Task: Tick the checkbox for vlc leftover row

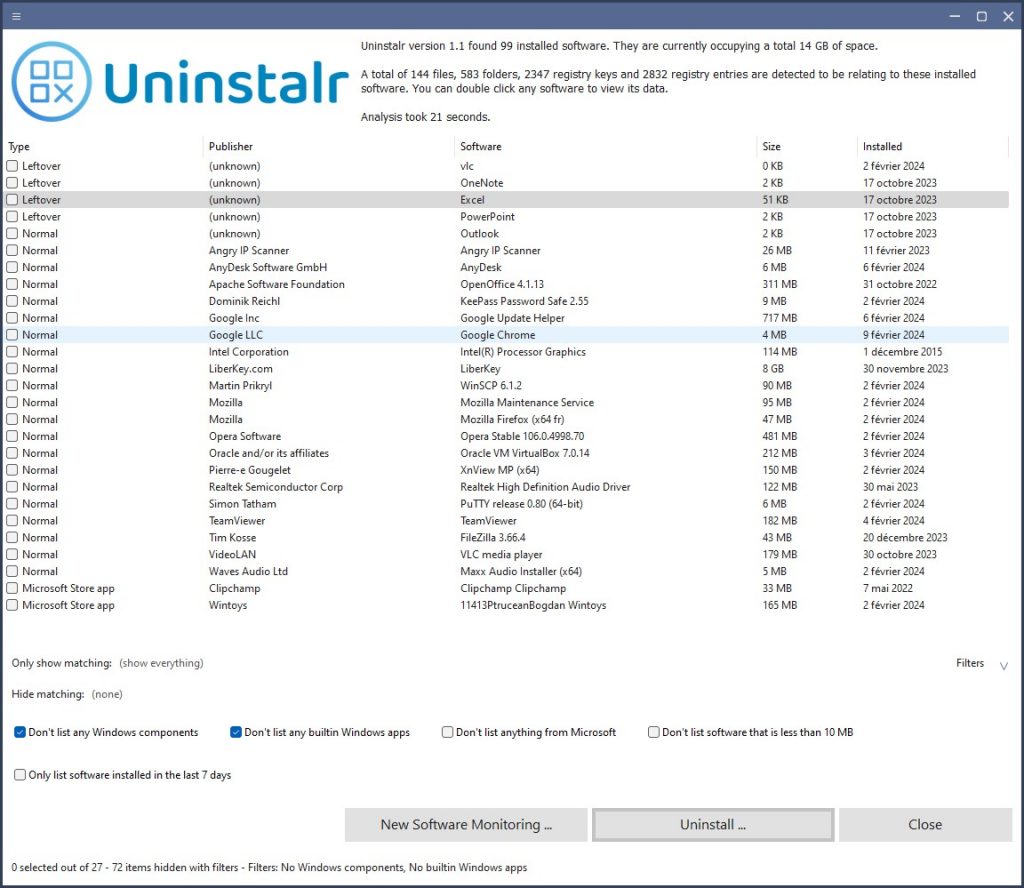Action: pos(12,166)
